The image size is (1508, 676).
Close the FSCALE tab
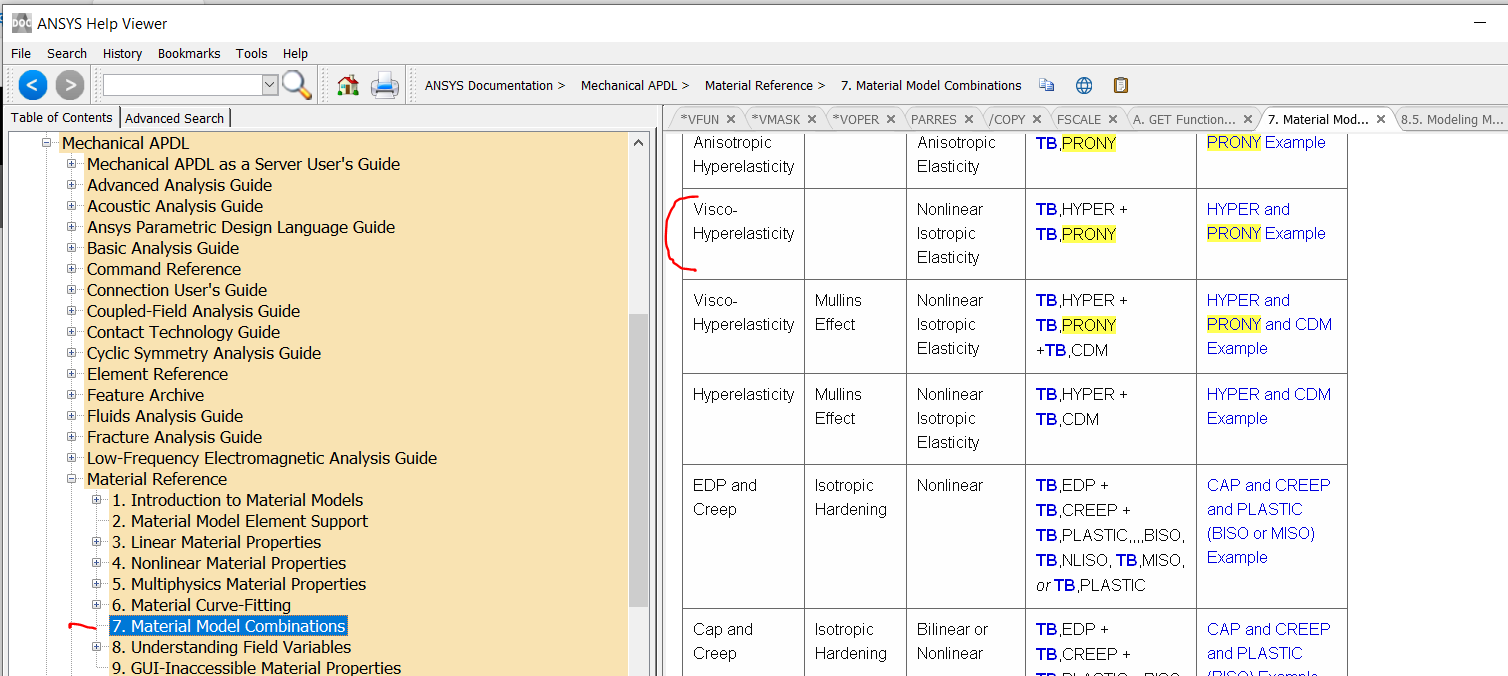tap(1113, 119)
